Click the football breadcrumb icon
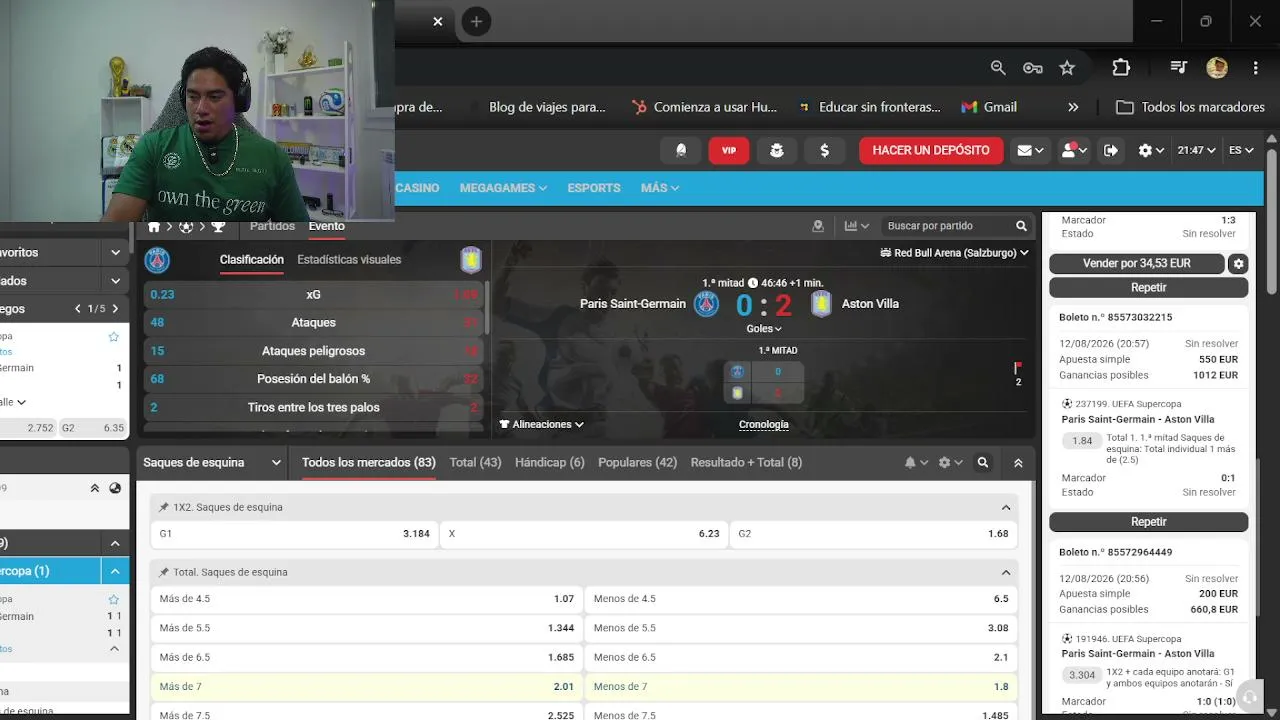Viewport: 1280px width, 720px height. click(186, 227)
